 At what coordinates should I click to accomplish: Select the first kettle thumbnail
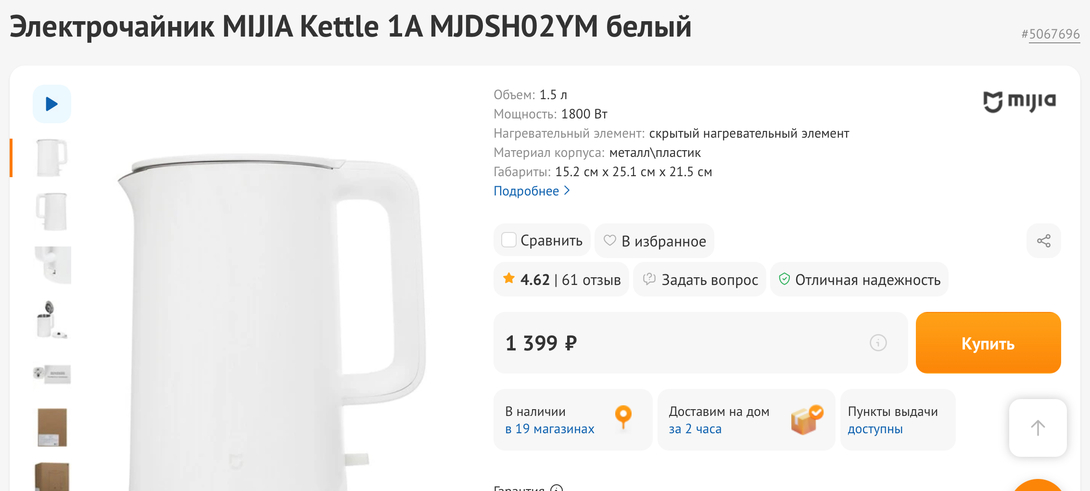[x=52, y=157]
